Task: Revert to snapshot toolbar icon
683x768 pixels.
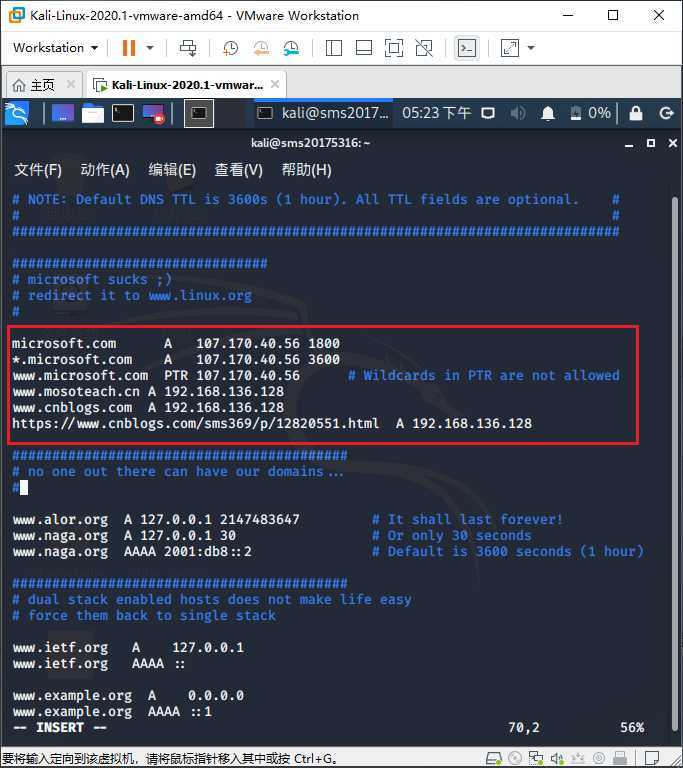Action: click(x=261, y=48)
